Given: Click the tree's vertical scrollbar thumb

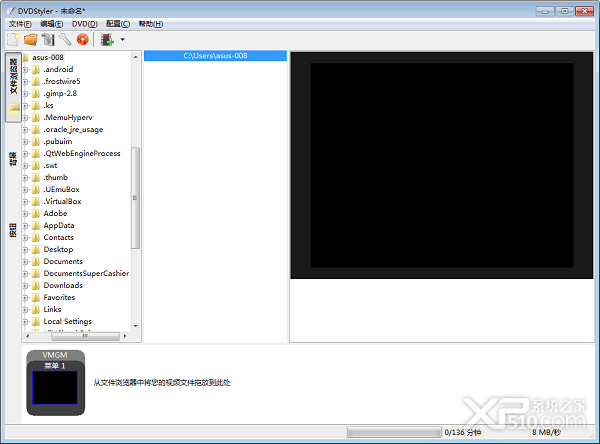Looking at the screenshot, I should pyautogui.click(x=135, y=198).
